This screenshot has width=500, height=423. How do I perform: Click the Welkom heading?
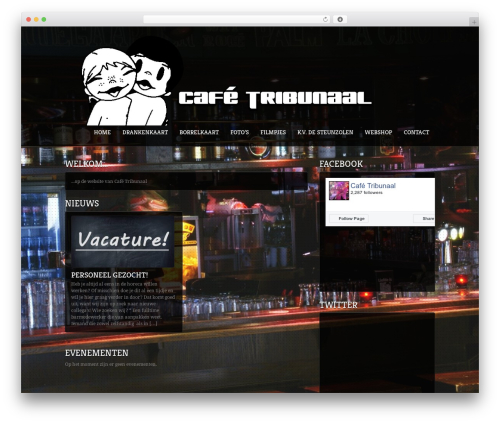click(85, 164)
